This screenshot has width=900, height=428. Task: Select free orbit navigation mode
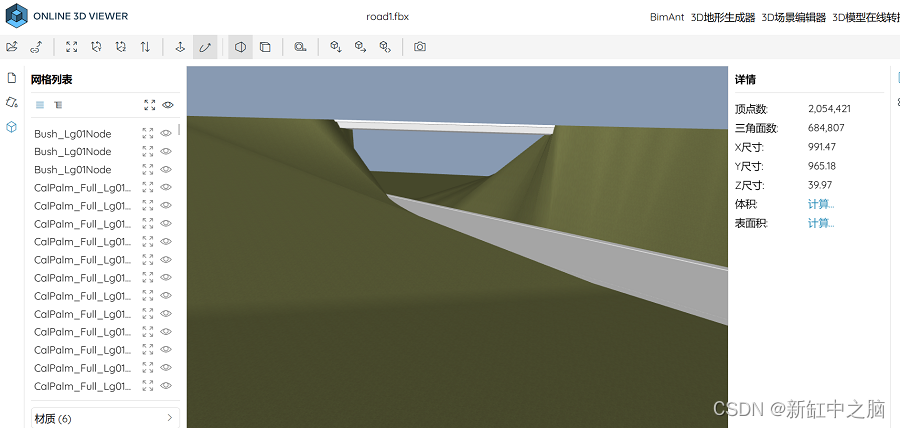[x=205, y=47]
